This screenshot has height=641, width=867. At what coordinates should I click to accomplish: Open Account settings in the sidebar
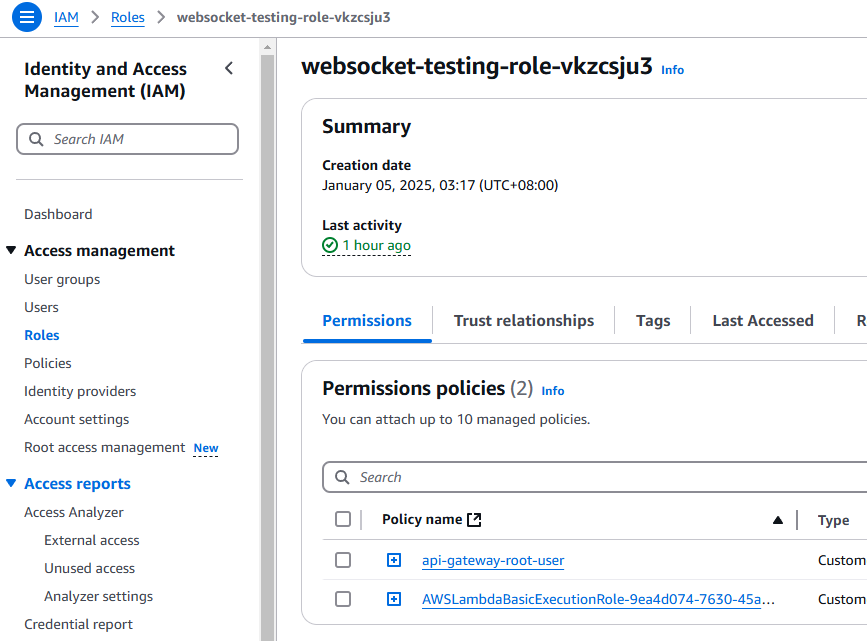[x=77, y=419]
